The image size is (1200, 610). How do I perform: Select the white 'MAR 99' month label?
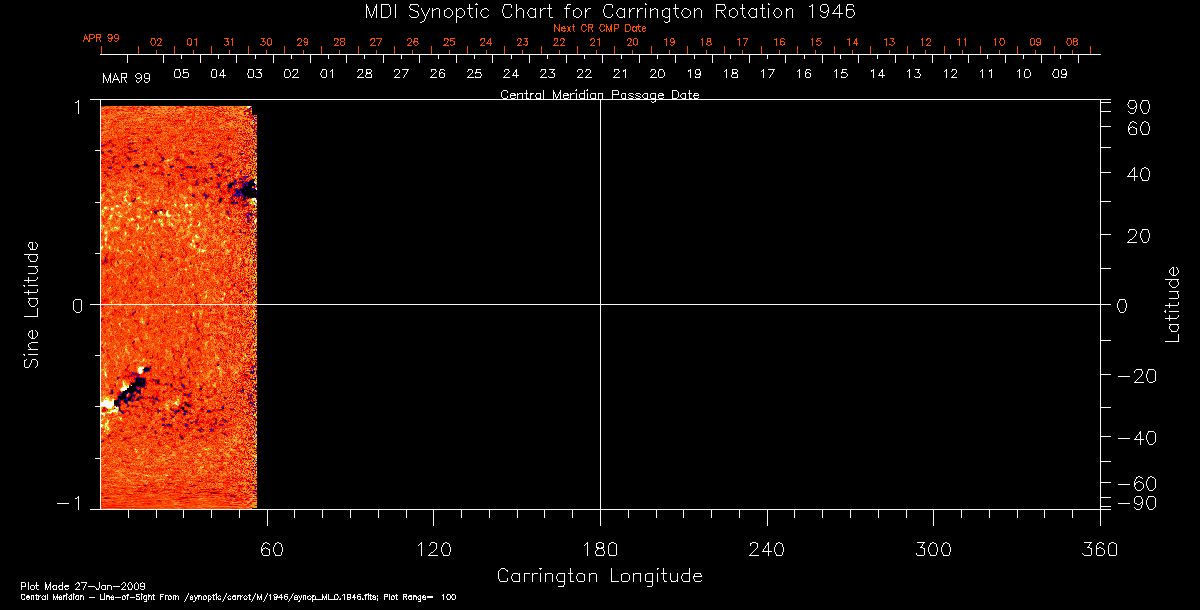[126, 77]
